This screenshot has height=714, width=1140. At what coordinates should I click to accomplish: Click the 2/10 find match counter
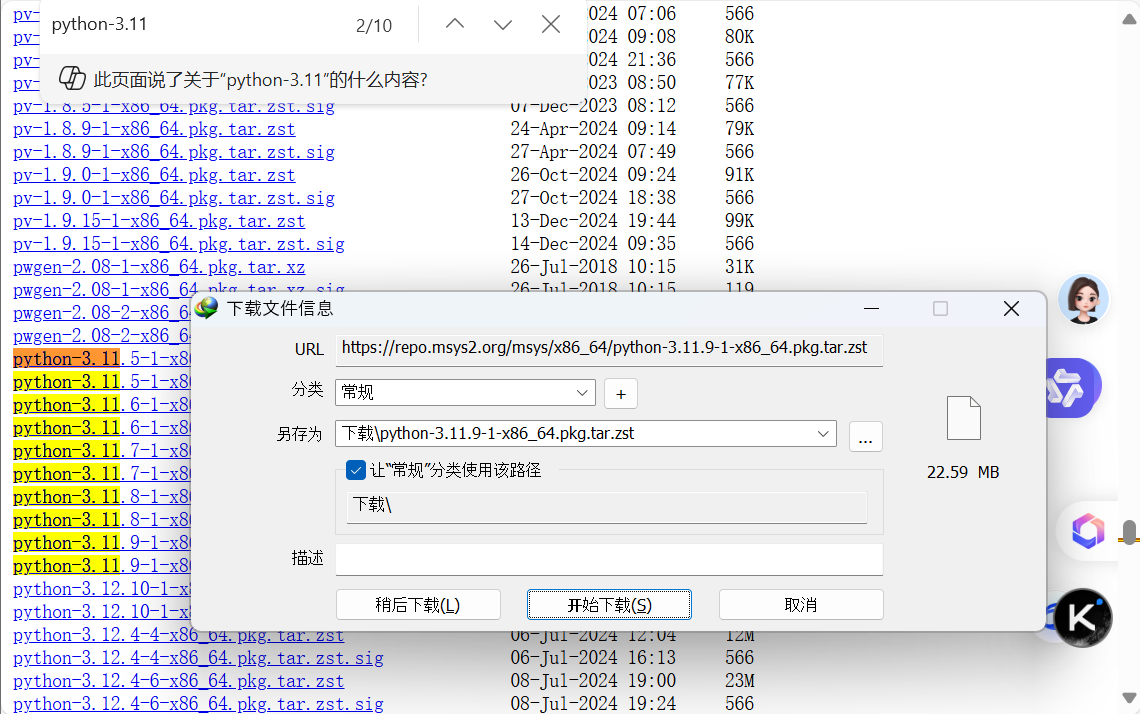(374, 26)
